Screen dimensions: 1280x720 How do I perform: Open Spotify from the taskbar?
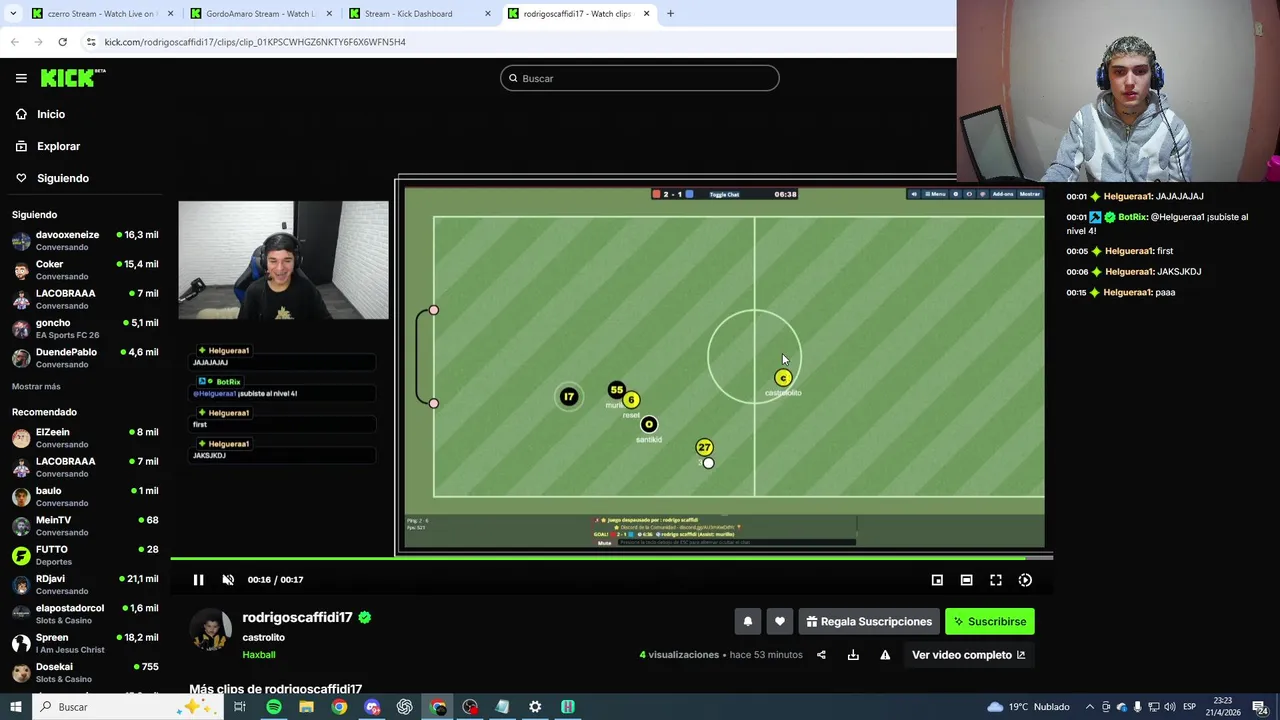pos(274,707)
